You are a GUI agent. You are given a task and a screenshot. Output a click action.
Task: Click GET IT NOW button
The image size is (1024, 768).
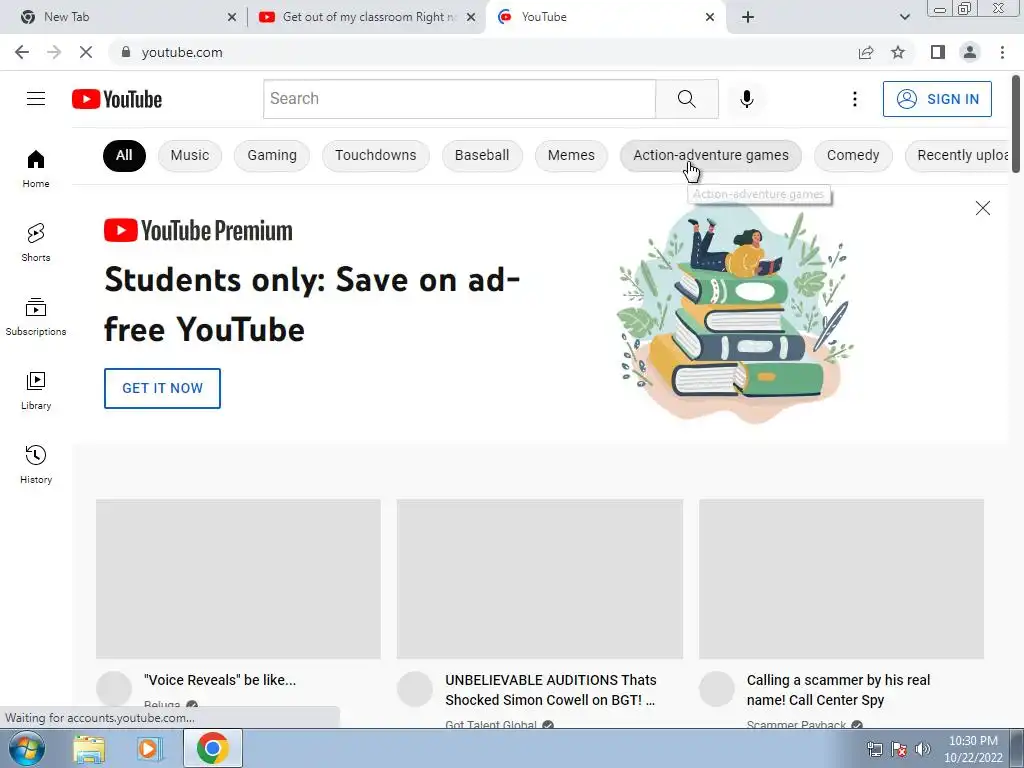coord(162,388)
